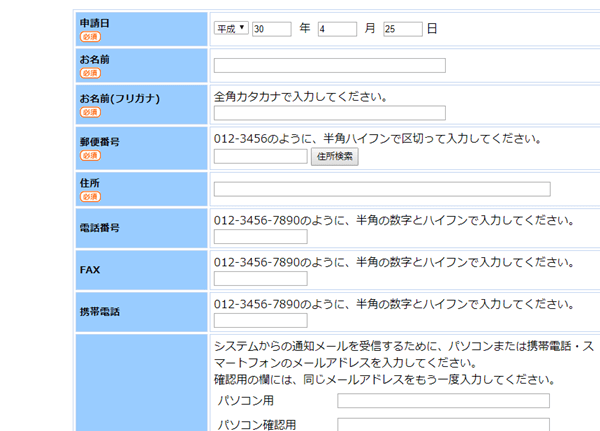
Task: Click the year field containing 30
Action: click(271, 29)
